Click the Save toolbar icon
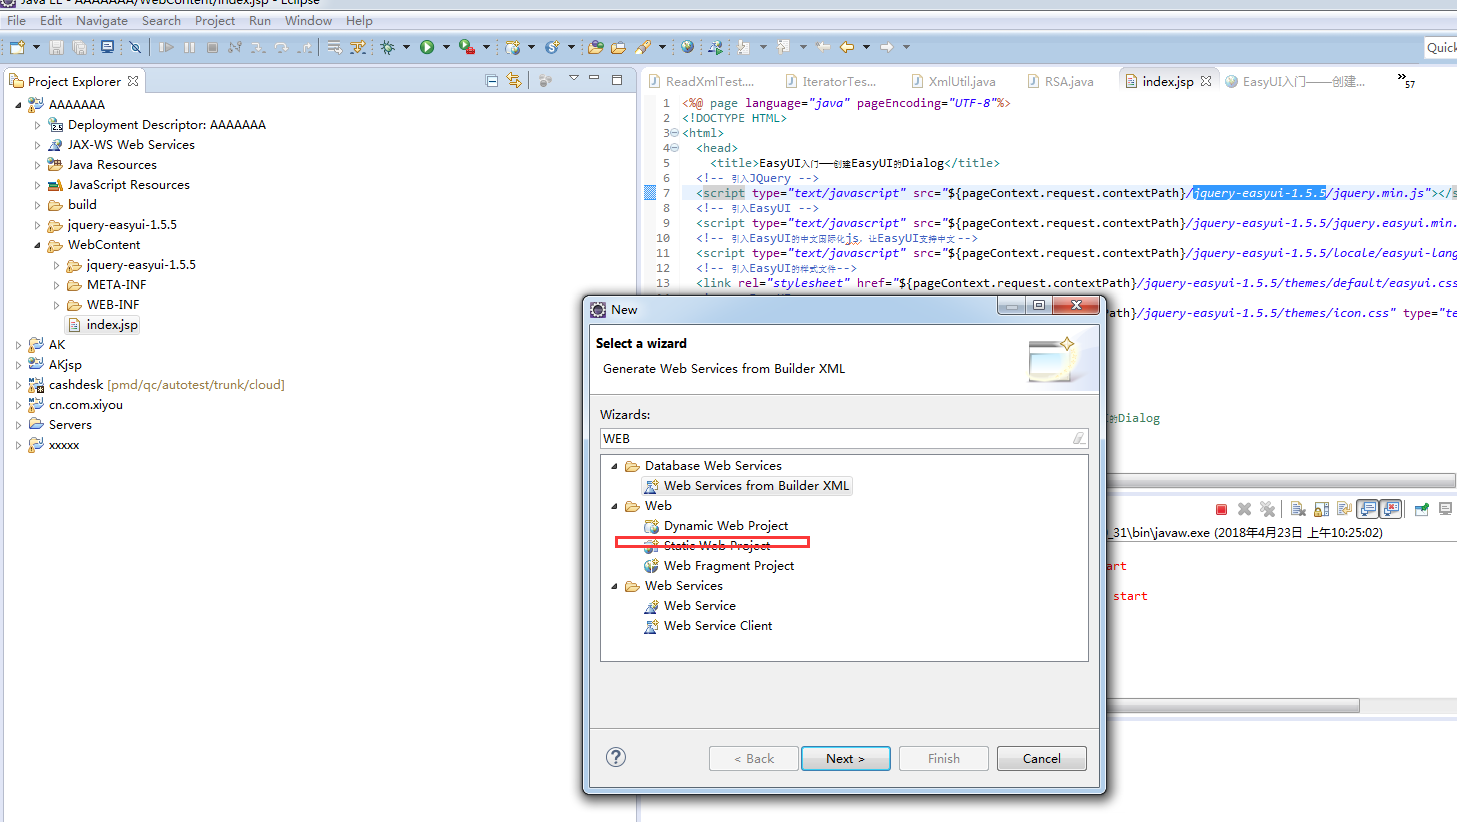1457x822 pixels. (57, 47)
